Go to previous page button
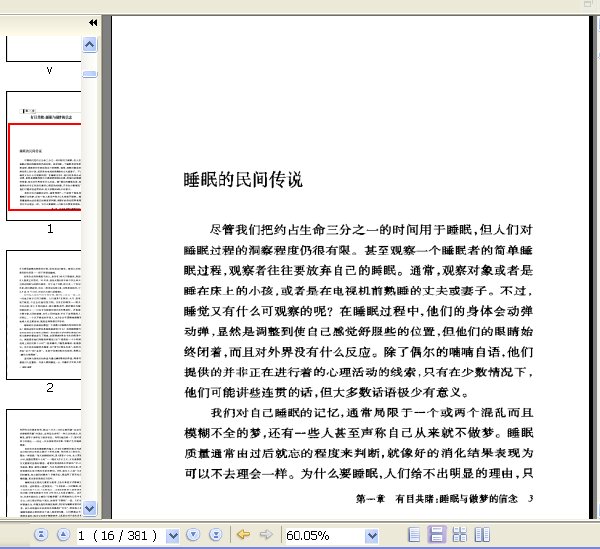 click(x=64, y=534)
